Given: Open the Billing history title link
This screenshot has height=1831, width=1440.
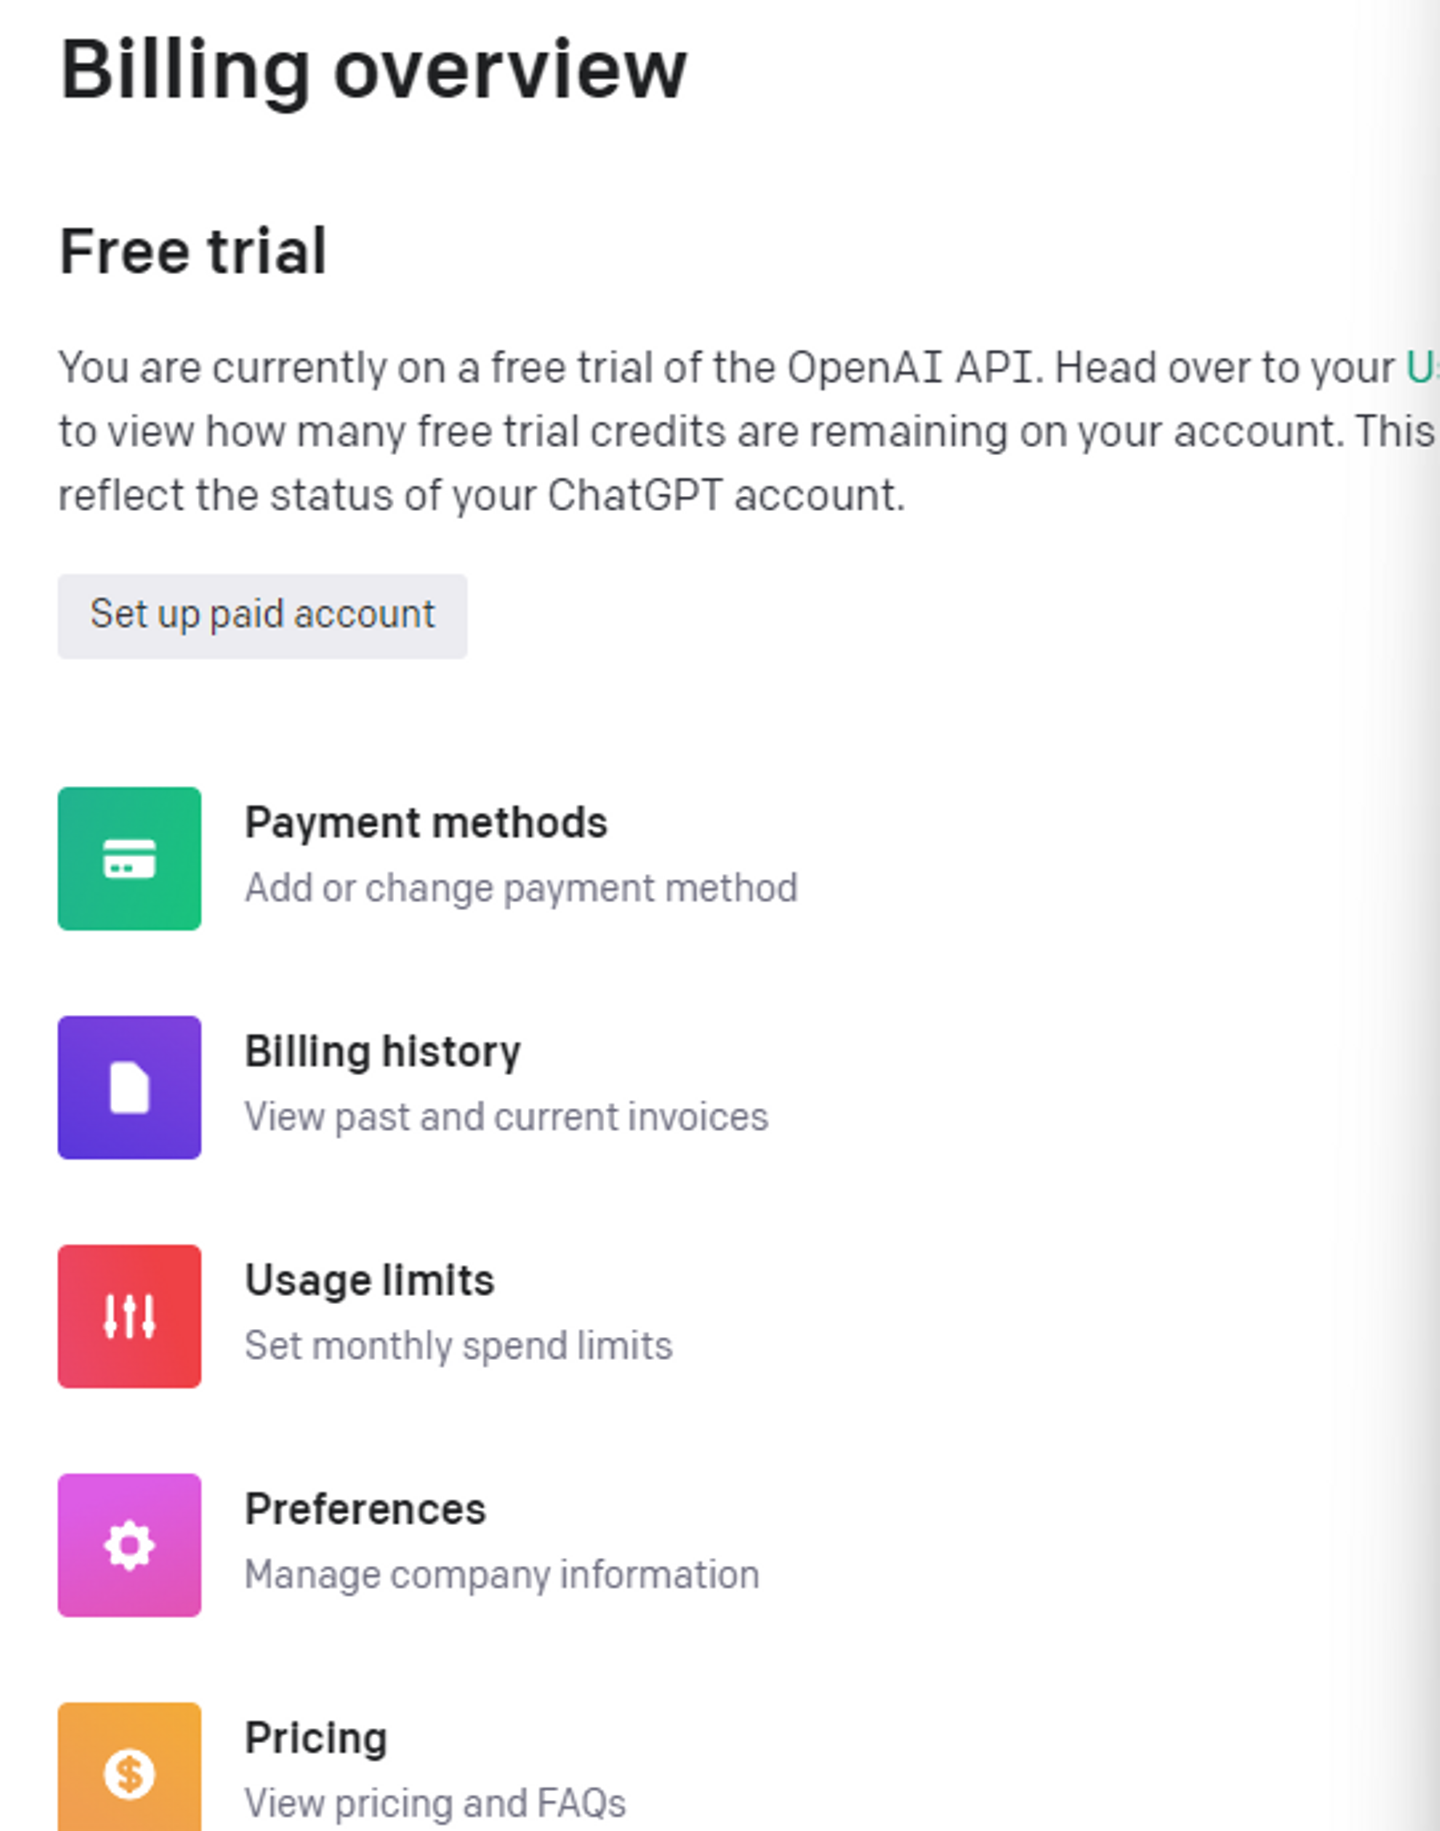Looking at the screenshot, I should click(x=383, y=1052).
